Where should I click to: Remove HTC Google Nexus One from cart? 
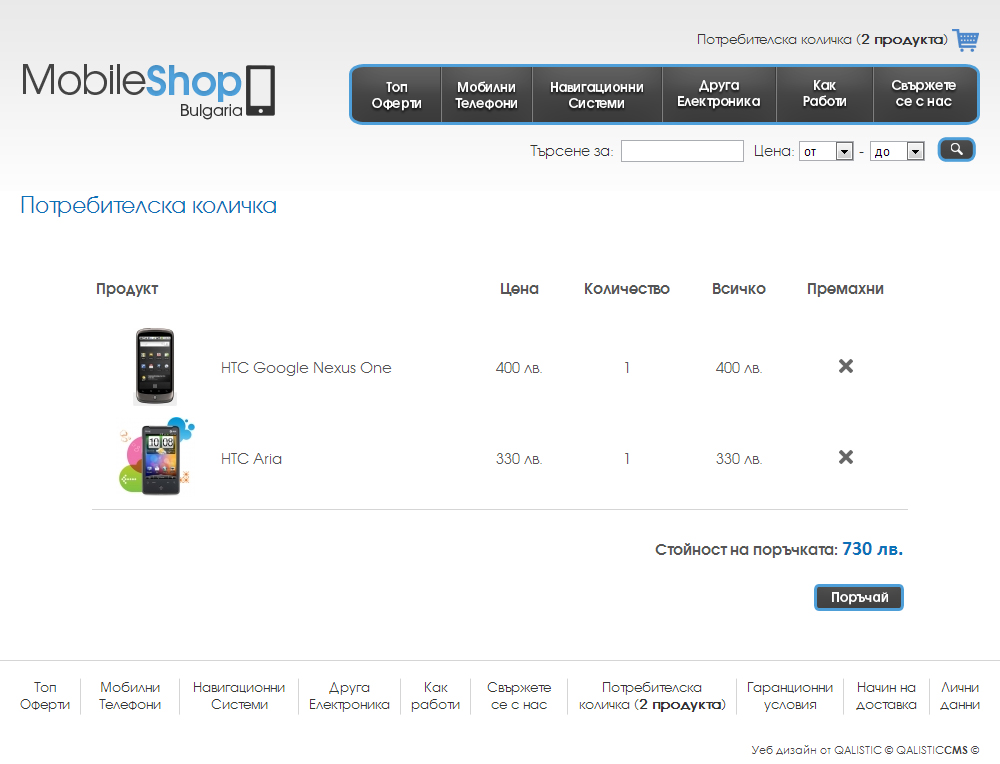[846, 366]
